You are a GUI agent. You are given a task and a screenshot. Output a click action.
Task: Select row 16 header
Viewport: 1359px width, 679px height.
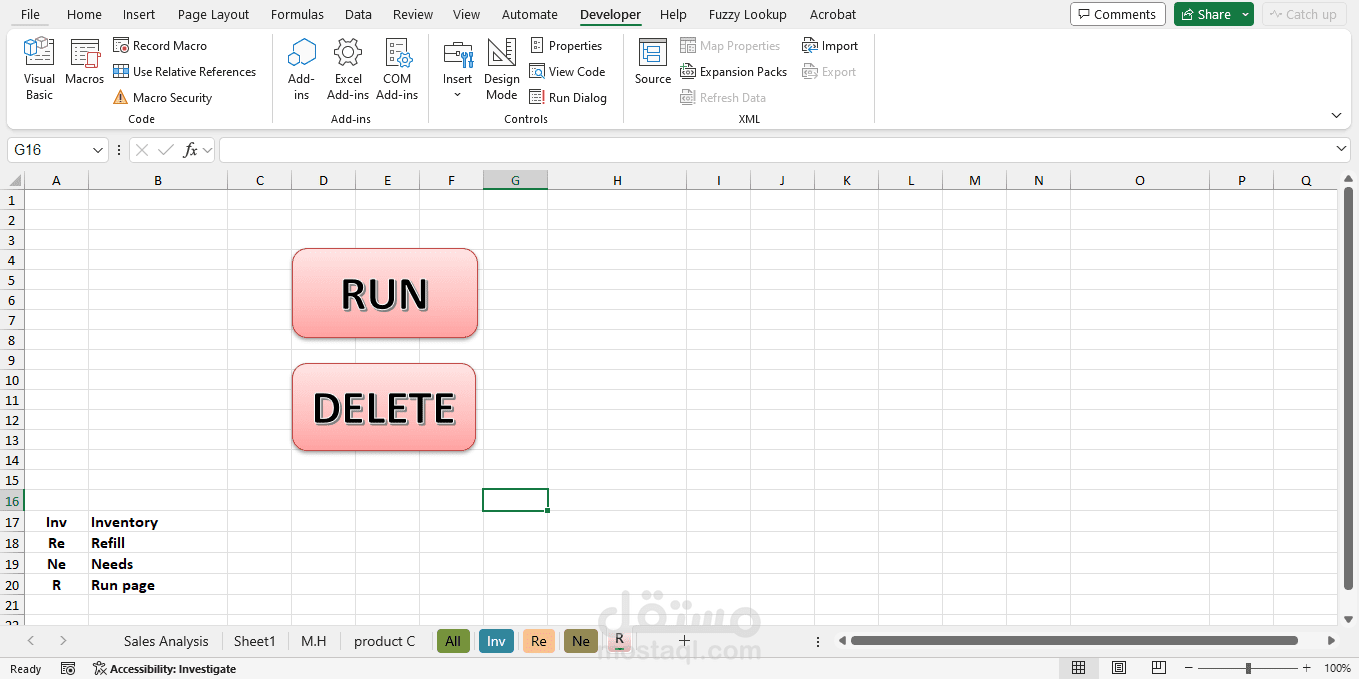pos(12,500)
